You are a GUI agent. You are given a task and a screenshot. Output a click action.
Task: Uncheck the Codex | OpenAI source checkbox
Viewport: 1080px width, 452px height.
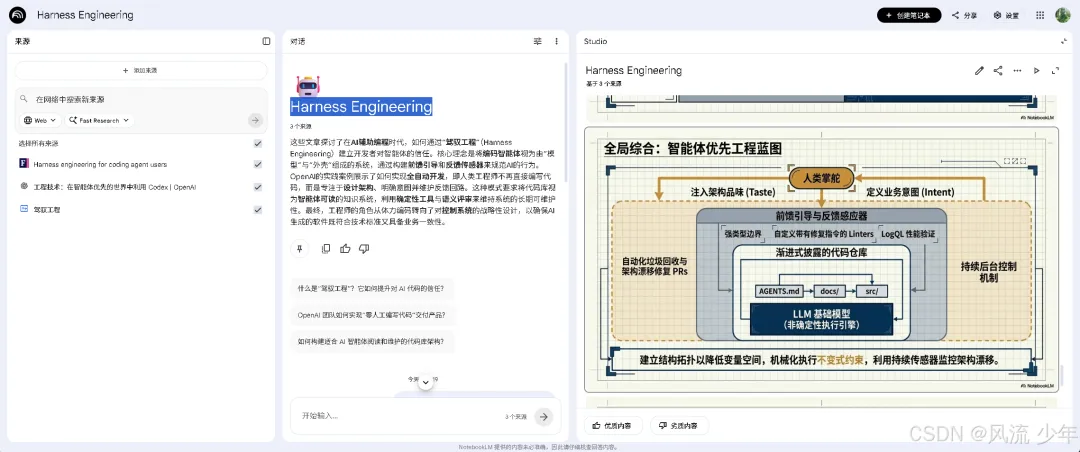258,187
